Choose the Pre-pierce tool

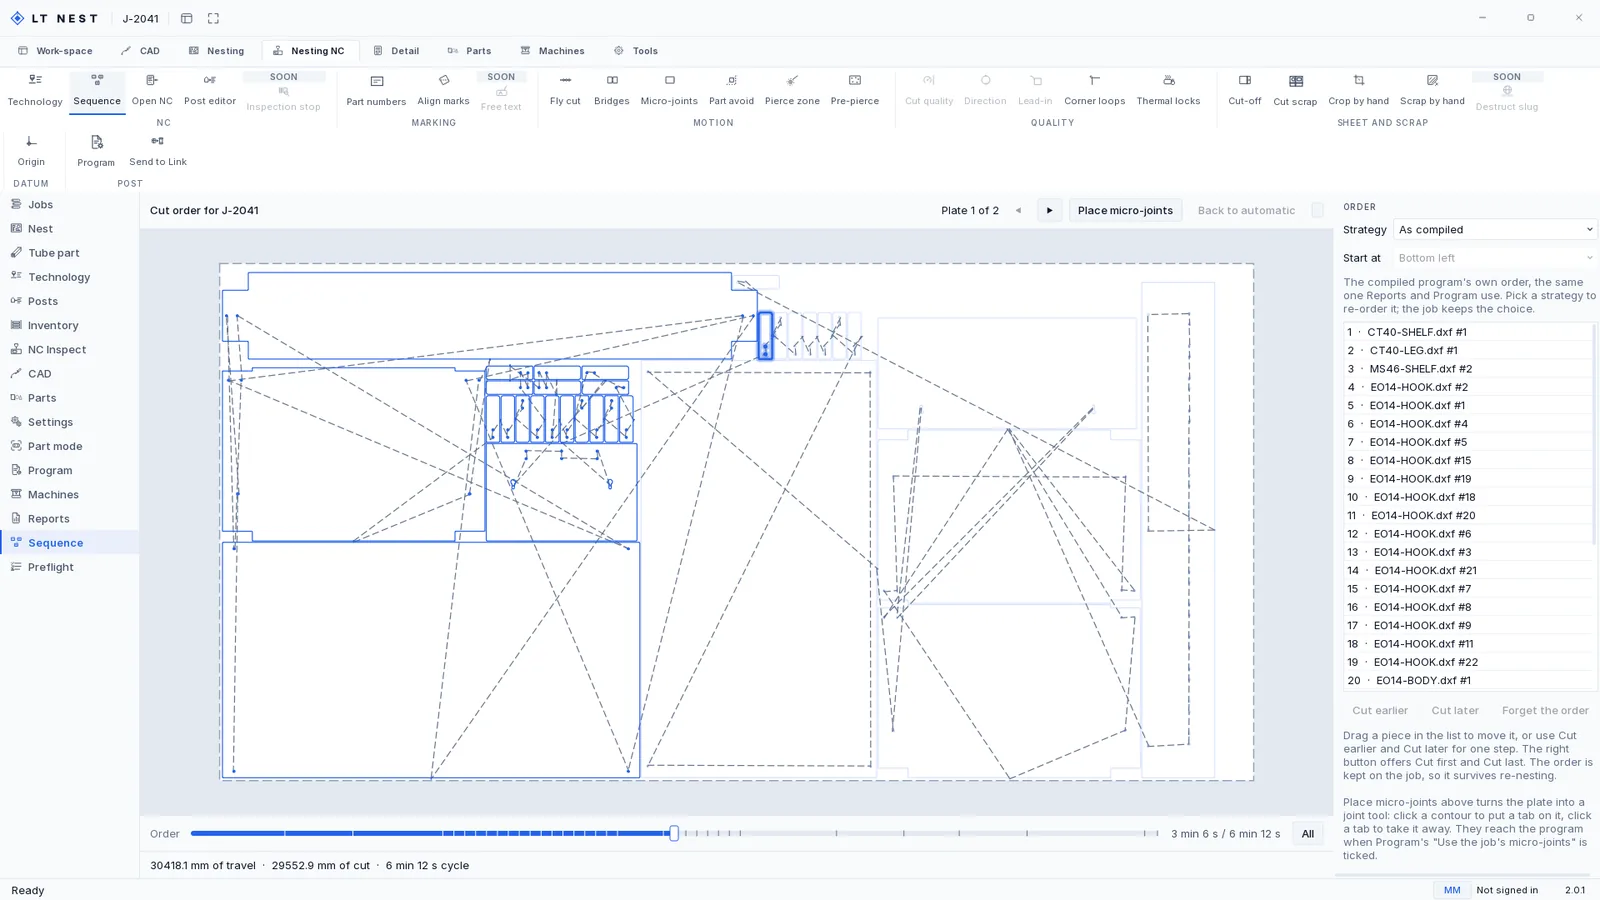[855, 90]
